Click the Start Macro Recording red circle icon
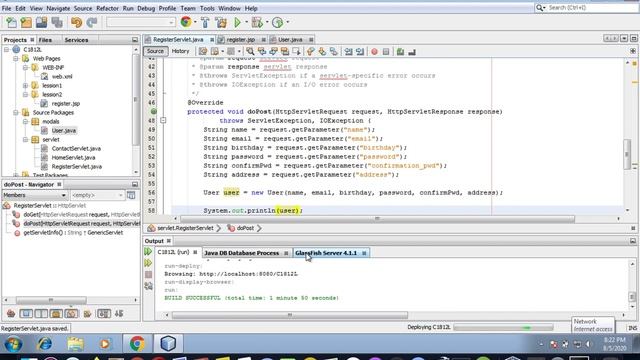Image resolution: width=640 pixels, height=360 pixels. click(374, 51)
